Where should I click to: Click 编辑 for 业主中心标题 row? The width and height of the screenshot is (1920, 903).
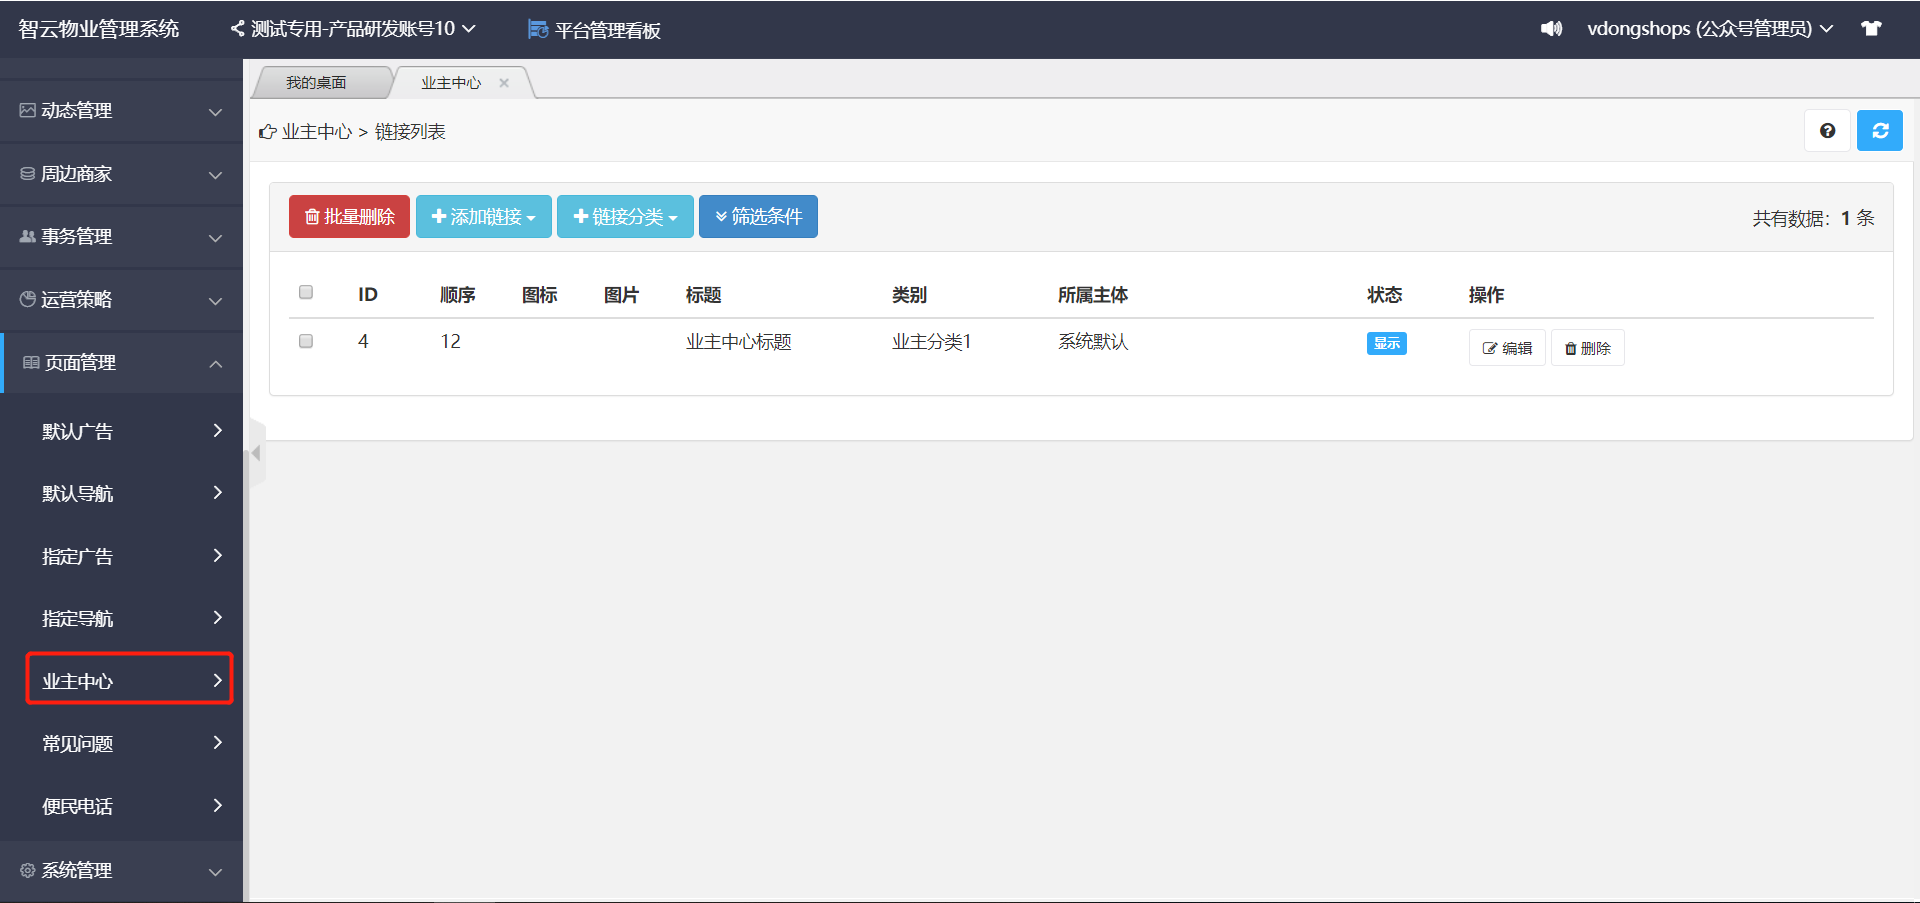coord(1507,348)
